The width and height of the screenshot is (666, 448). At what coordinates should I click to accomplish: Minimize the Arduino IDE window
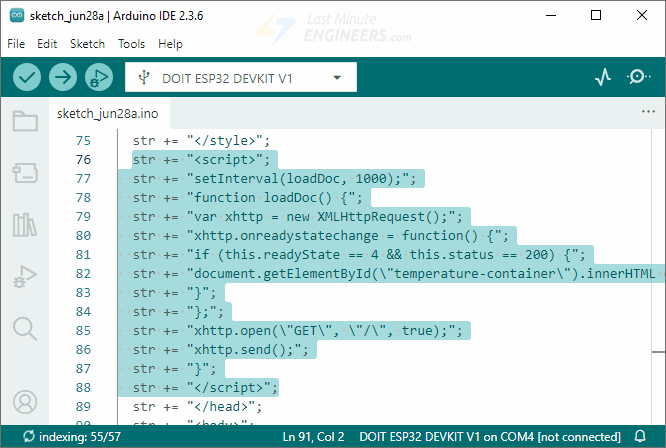point(551,15)
